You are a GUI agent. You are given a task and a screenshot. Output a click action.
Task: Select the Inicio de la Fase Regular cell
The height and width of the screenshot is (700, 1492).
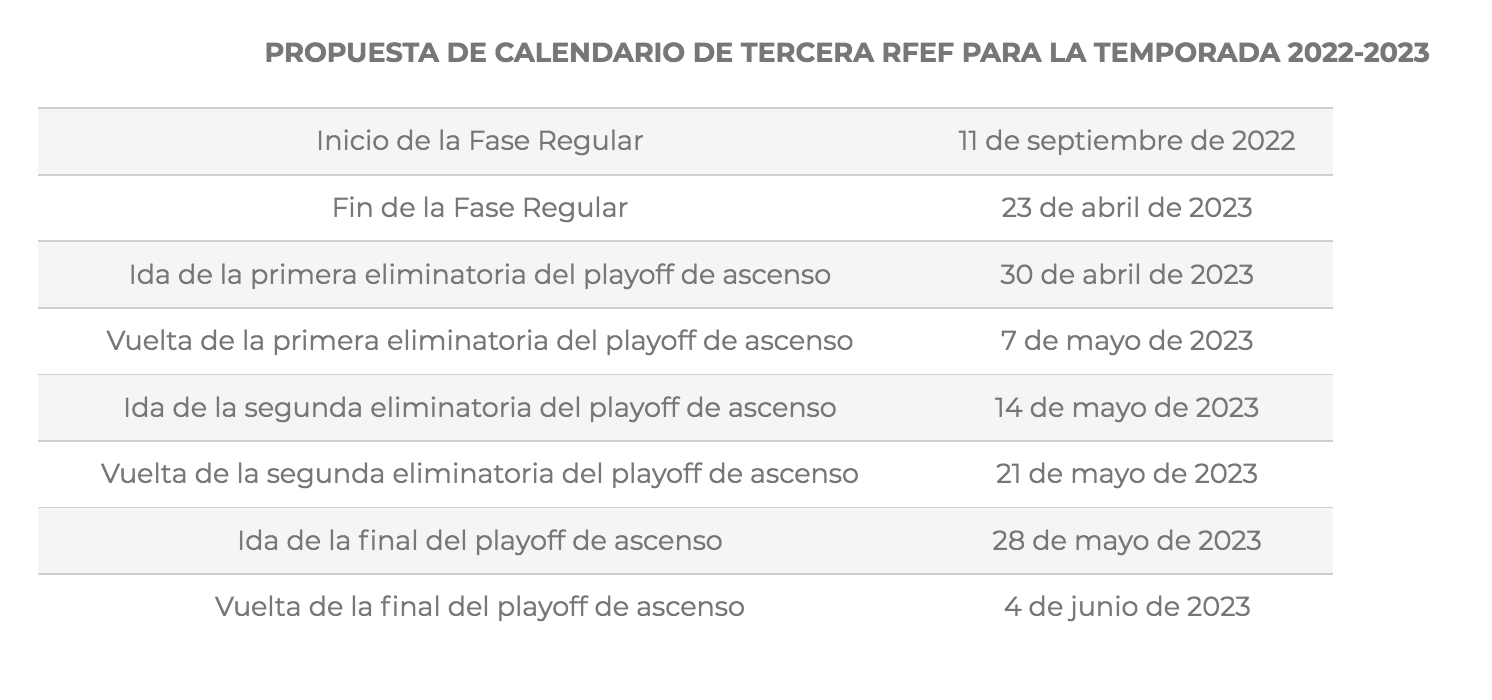(479, 141)
